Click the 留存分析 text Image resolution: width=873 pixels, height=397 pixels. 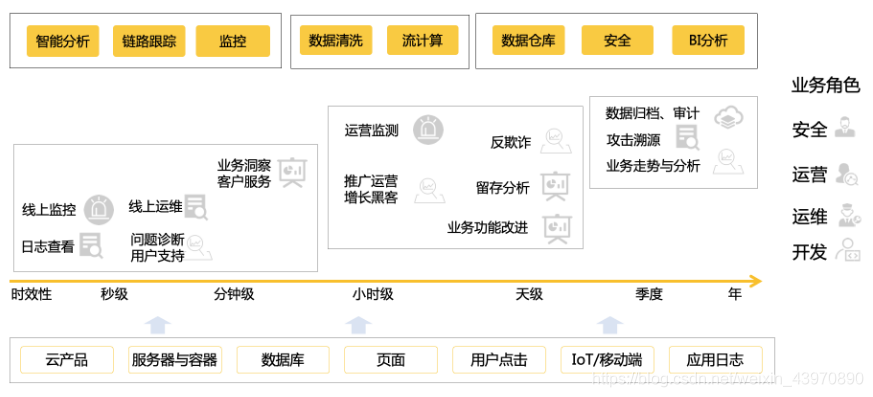tap(503, 188)
